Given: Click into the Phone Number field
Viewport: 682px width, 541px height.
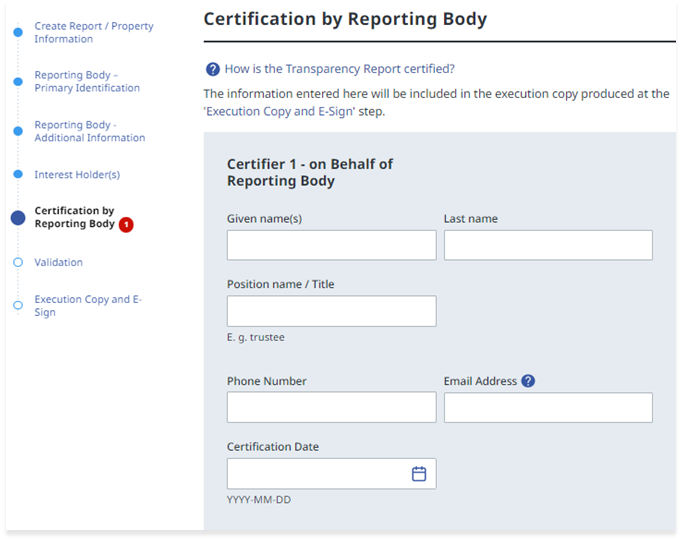Looking at the screenshot, I should [x=331, y=407].
